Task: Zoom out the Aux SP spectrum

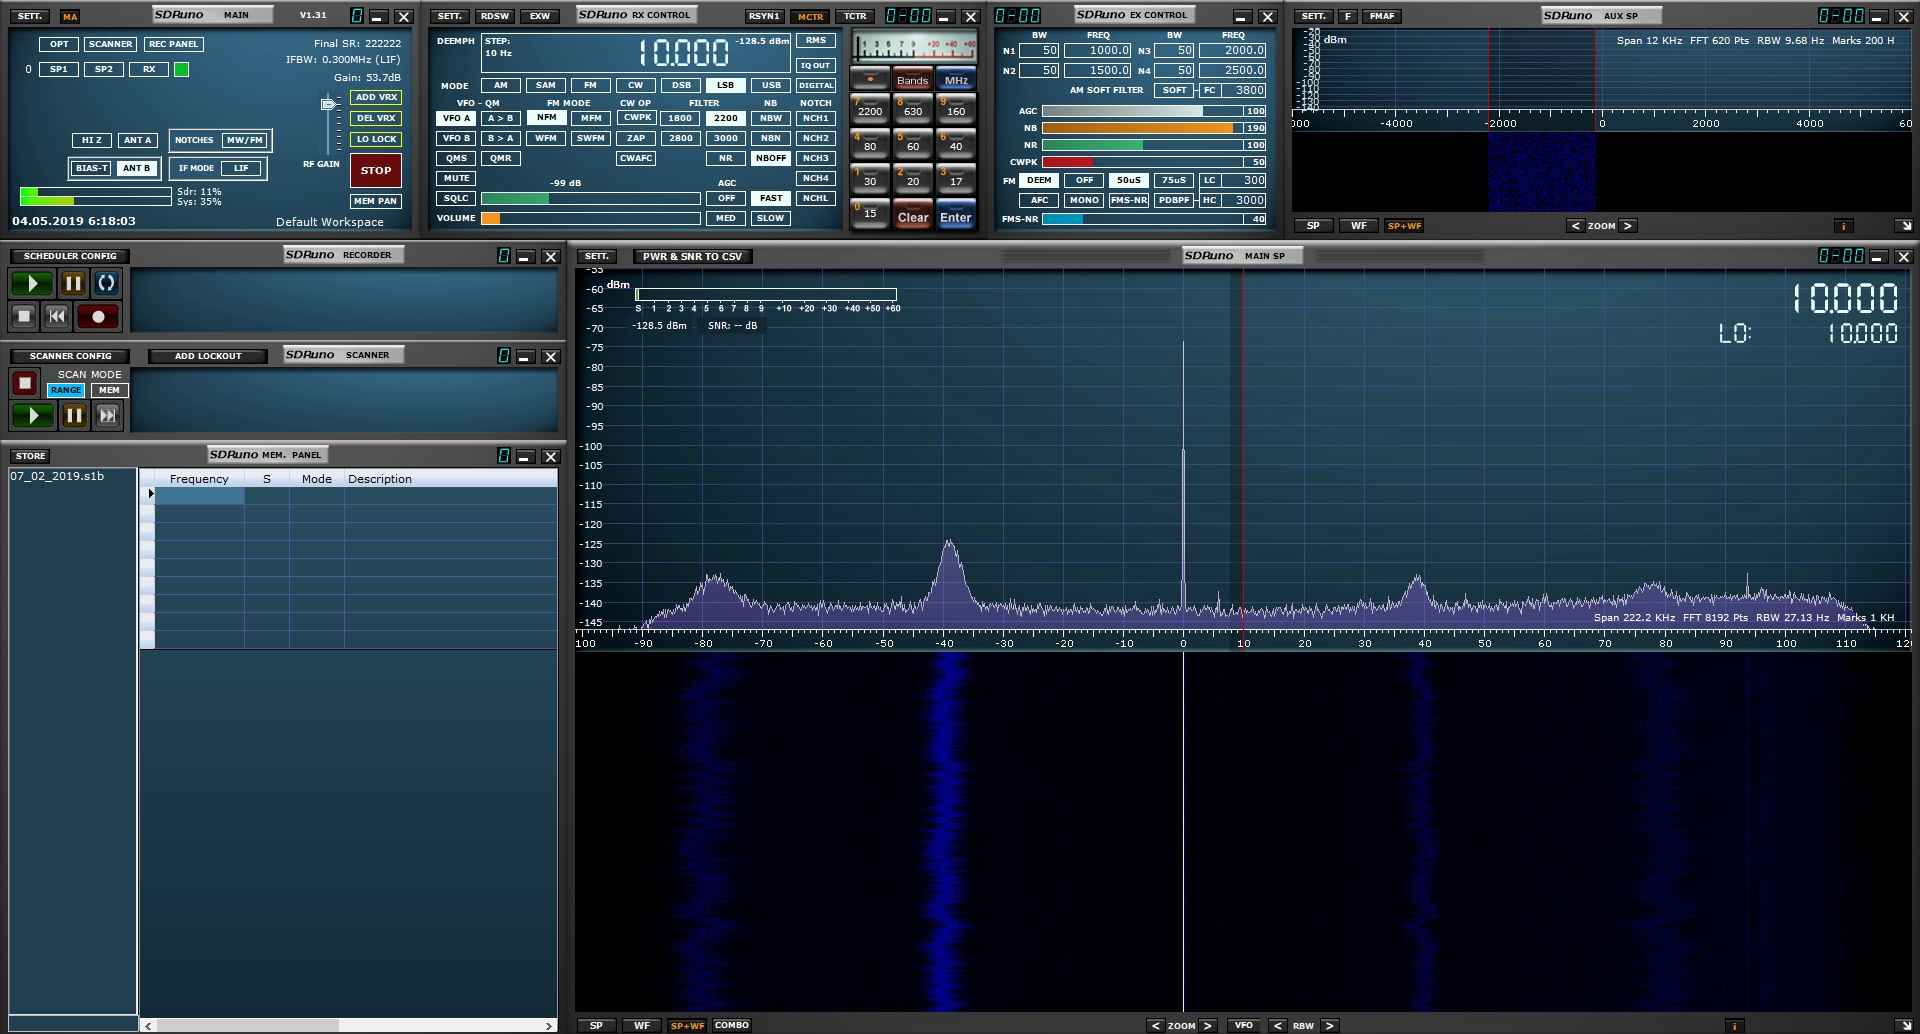Action: tap(1576, 226)
